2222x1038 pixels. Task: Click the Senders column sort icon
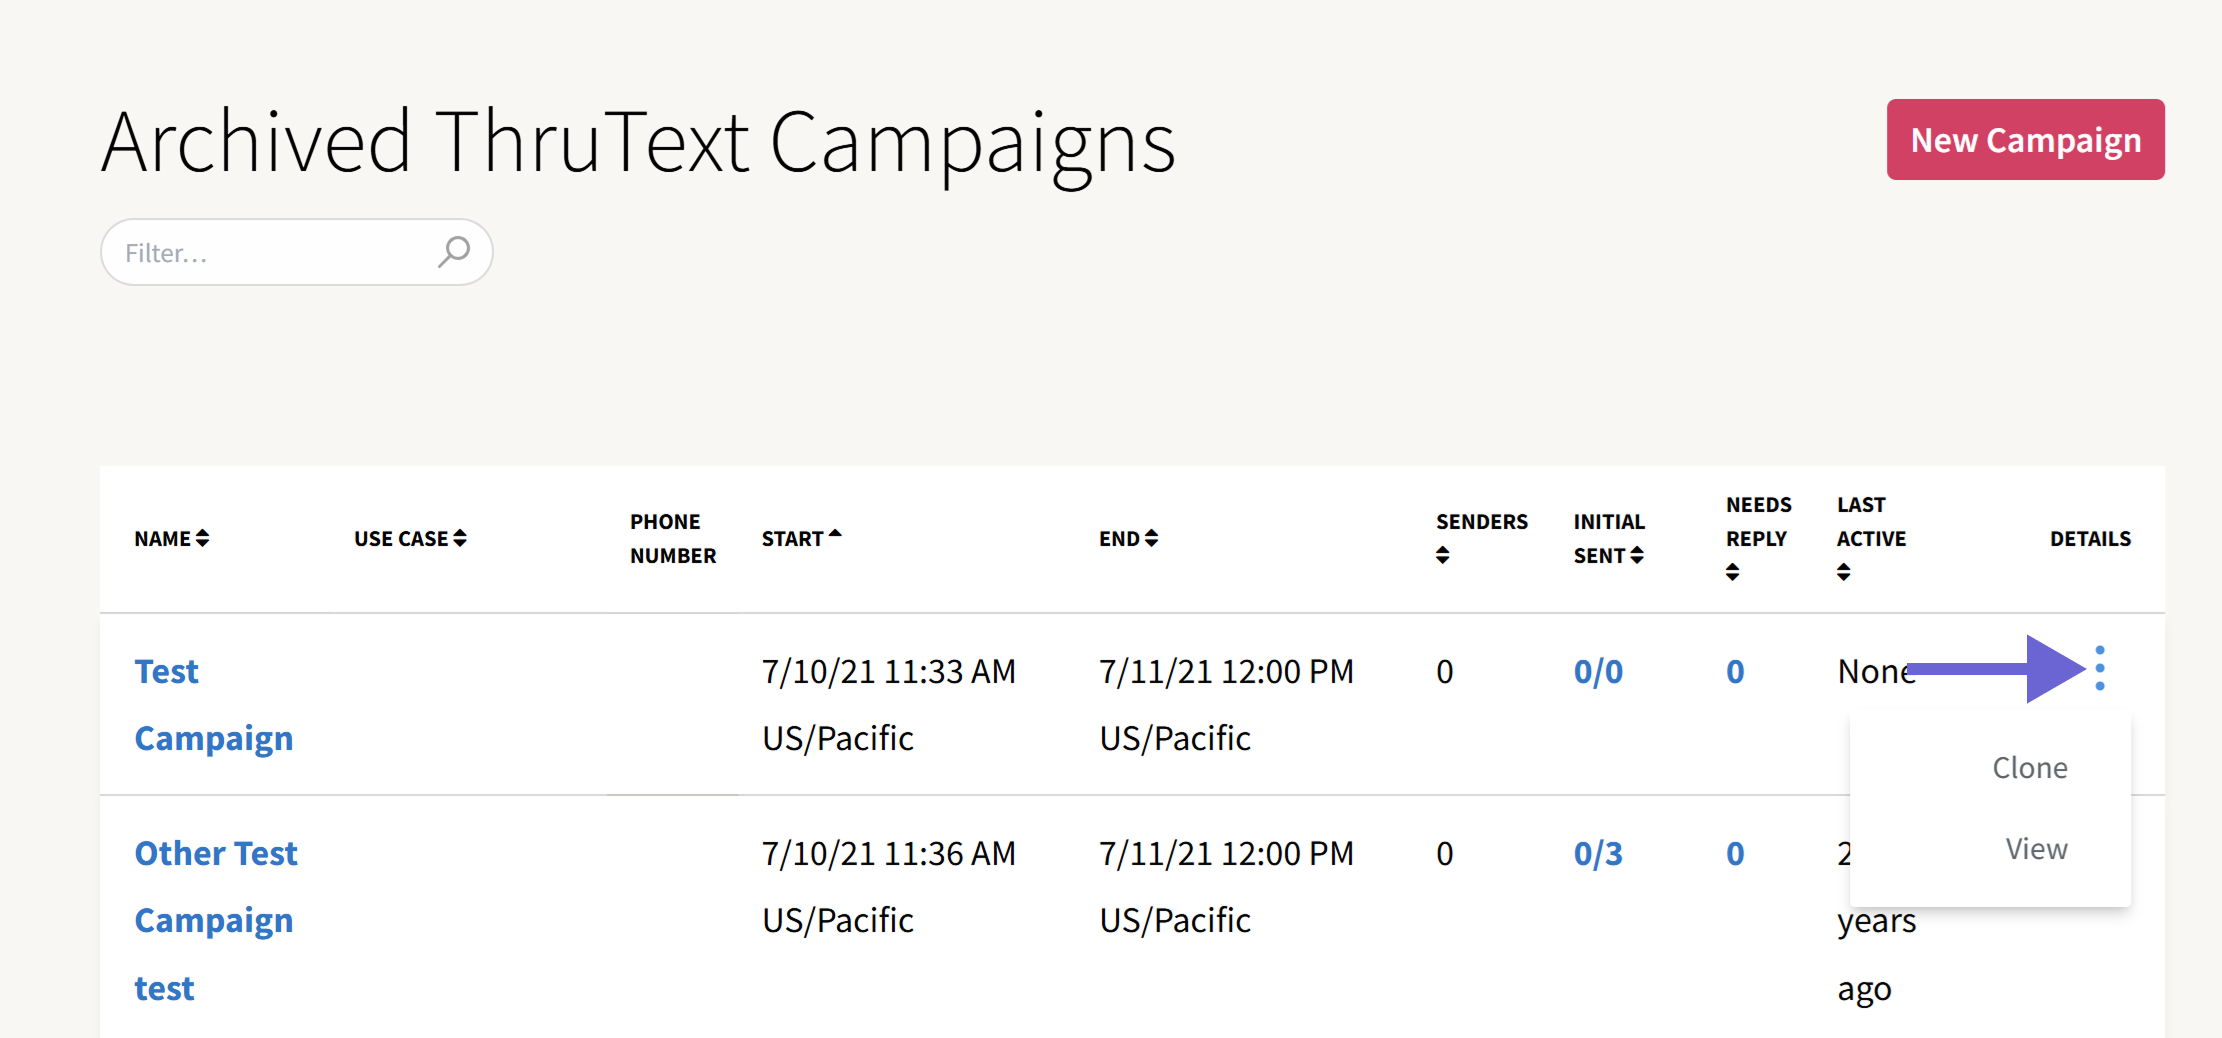(x=1441, y=554)
